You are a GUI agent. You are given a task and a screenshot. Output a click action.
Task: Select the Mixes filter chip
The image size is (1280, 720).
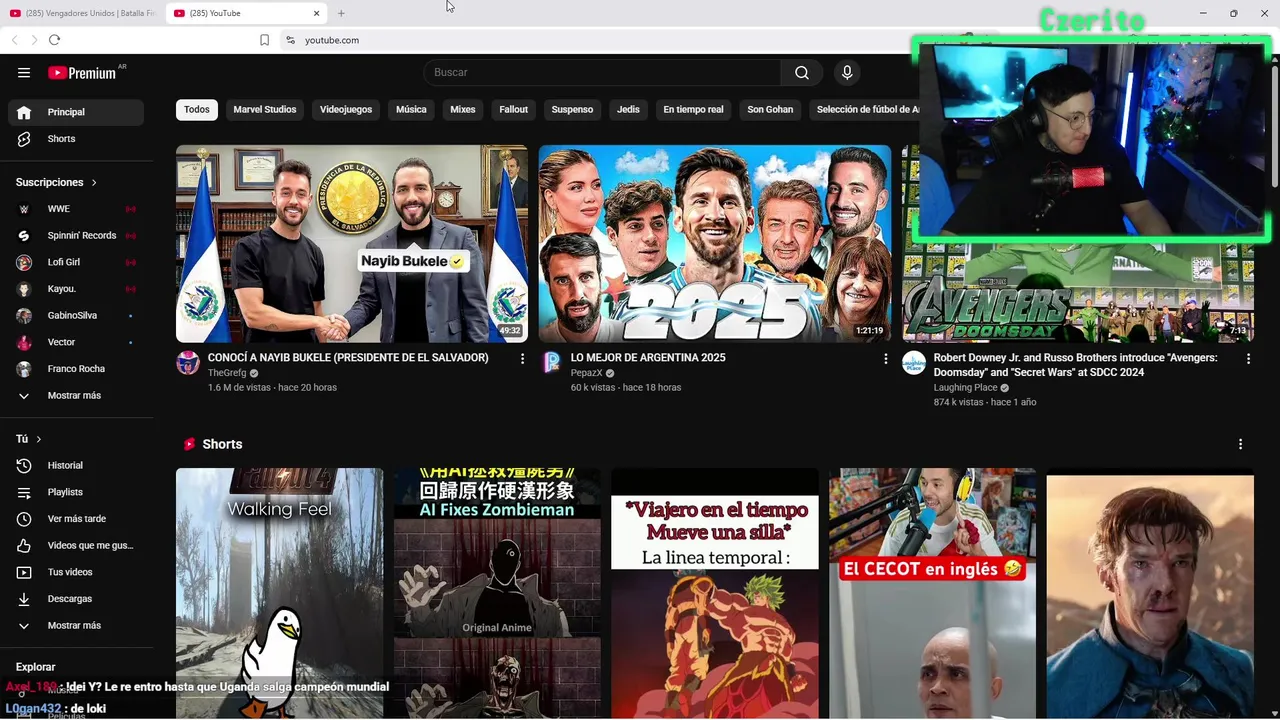(463, 109)
